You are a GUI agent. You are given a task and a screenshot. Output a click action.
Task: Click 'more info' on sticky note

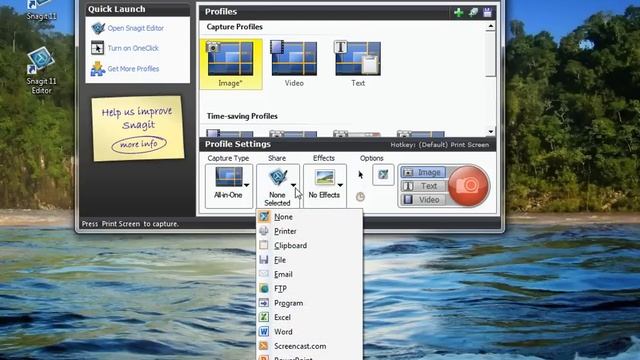(139, 144)
